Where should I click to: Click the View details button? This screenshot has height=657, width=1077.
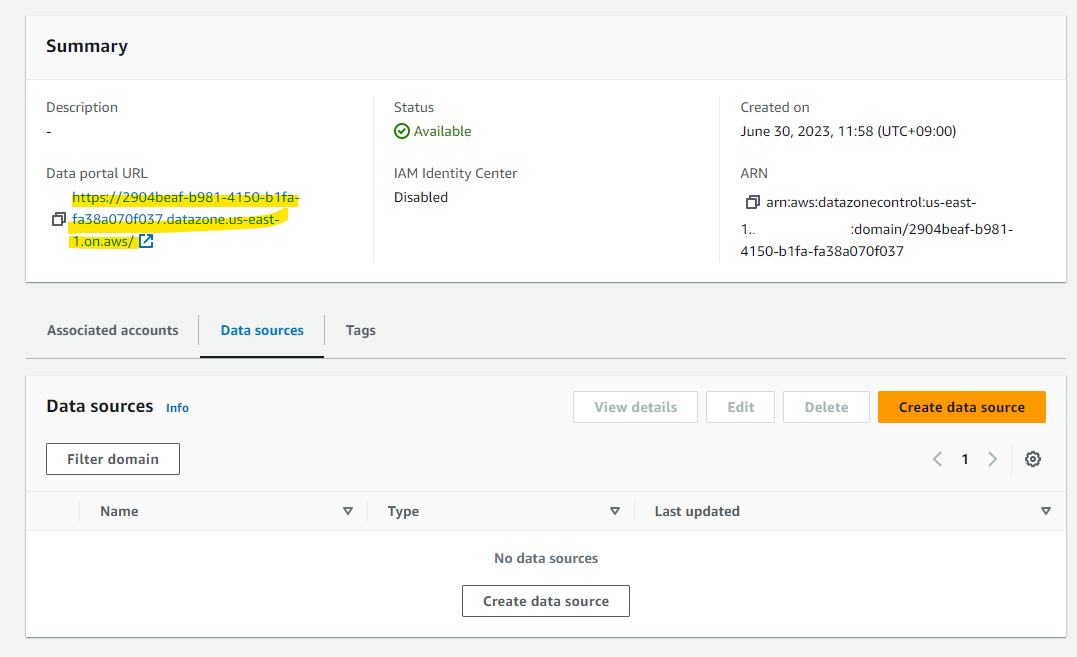pyautogui.click(x=635, y=407)
